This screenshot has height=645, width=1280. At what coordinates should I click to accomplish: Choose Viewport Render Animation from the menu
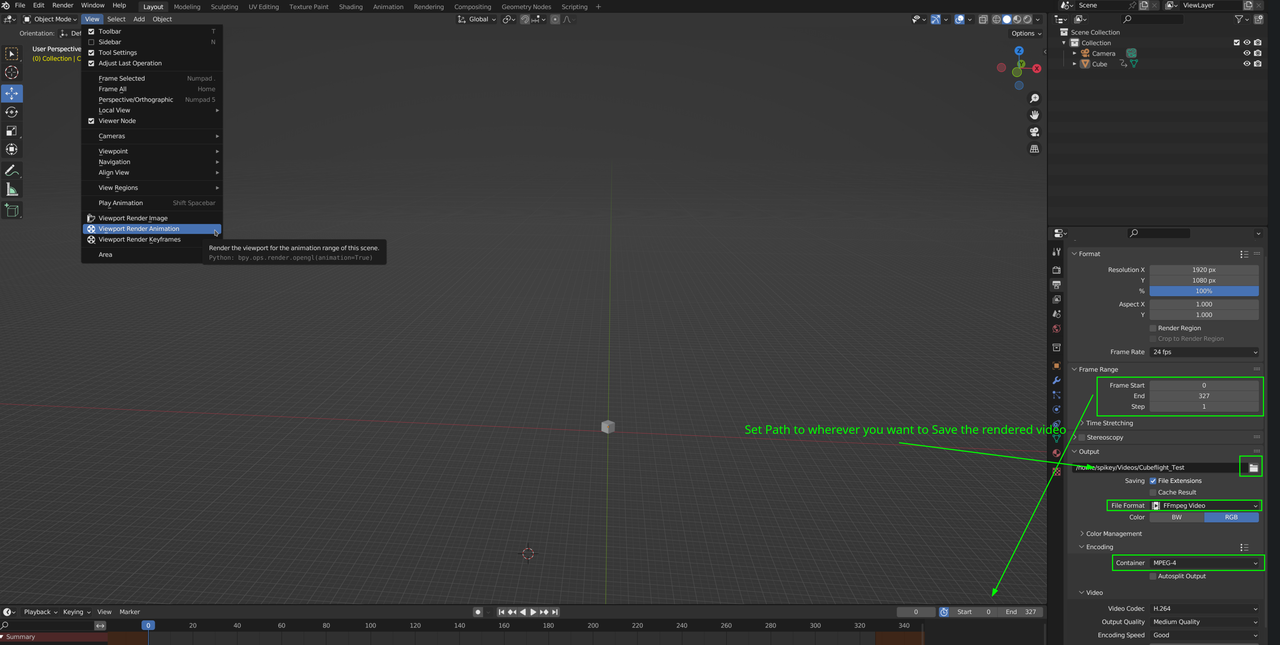(x=140, y=228)
